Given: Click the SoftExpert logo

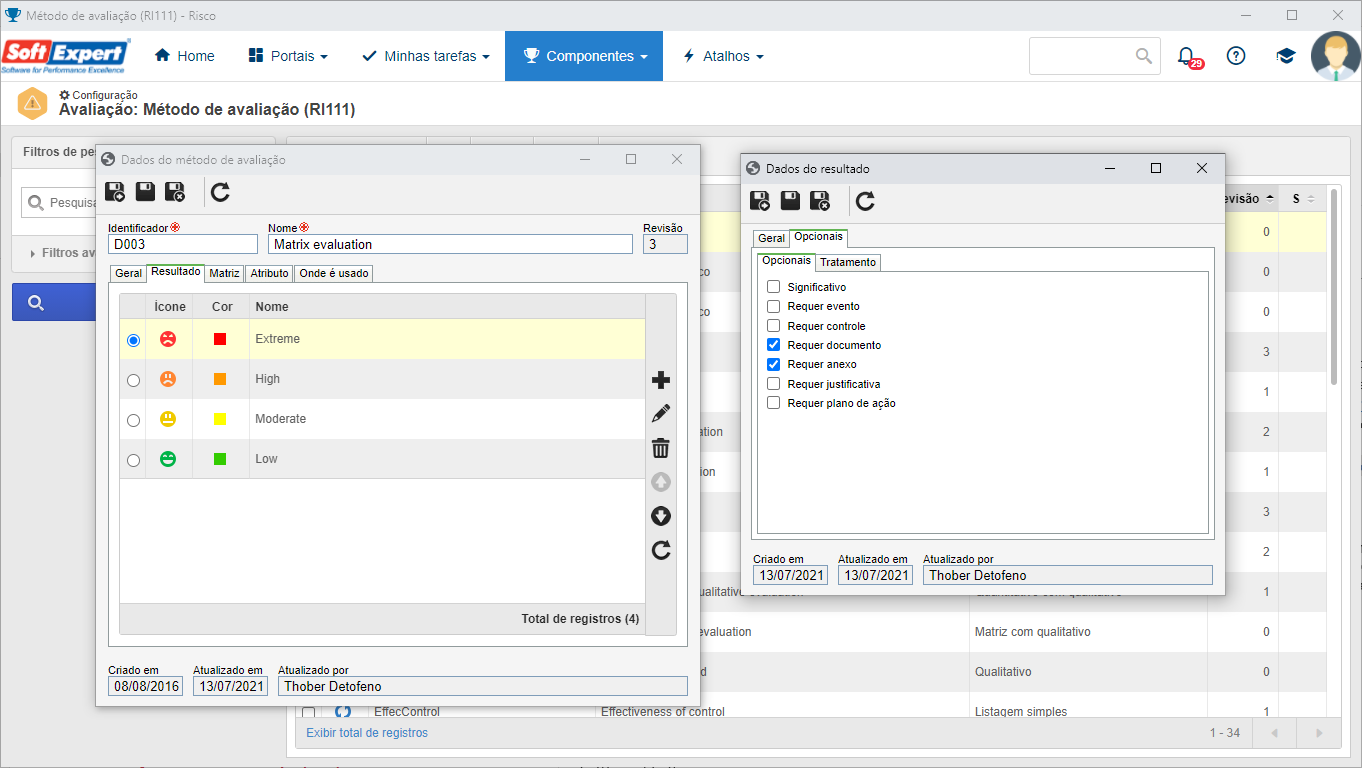Looking at the screenshot, I should [x=65, y=56].
